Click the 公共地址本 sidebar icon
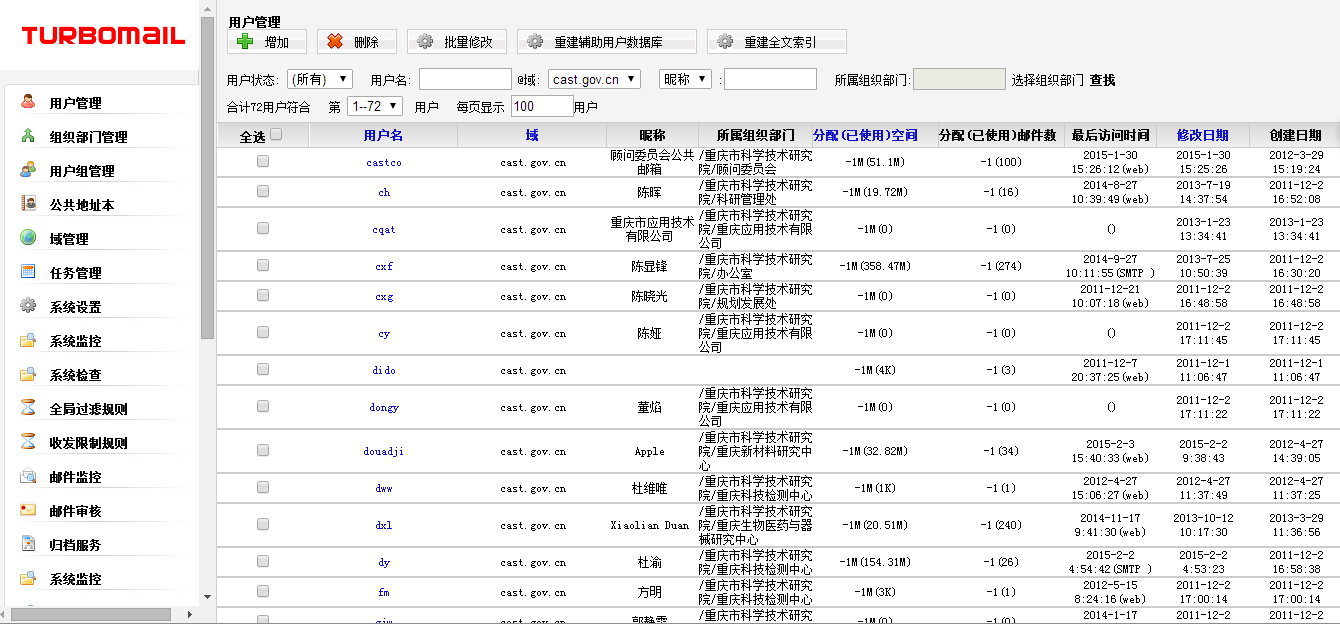Screen dimensions: 1340x624 click(28, 204)
